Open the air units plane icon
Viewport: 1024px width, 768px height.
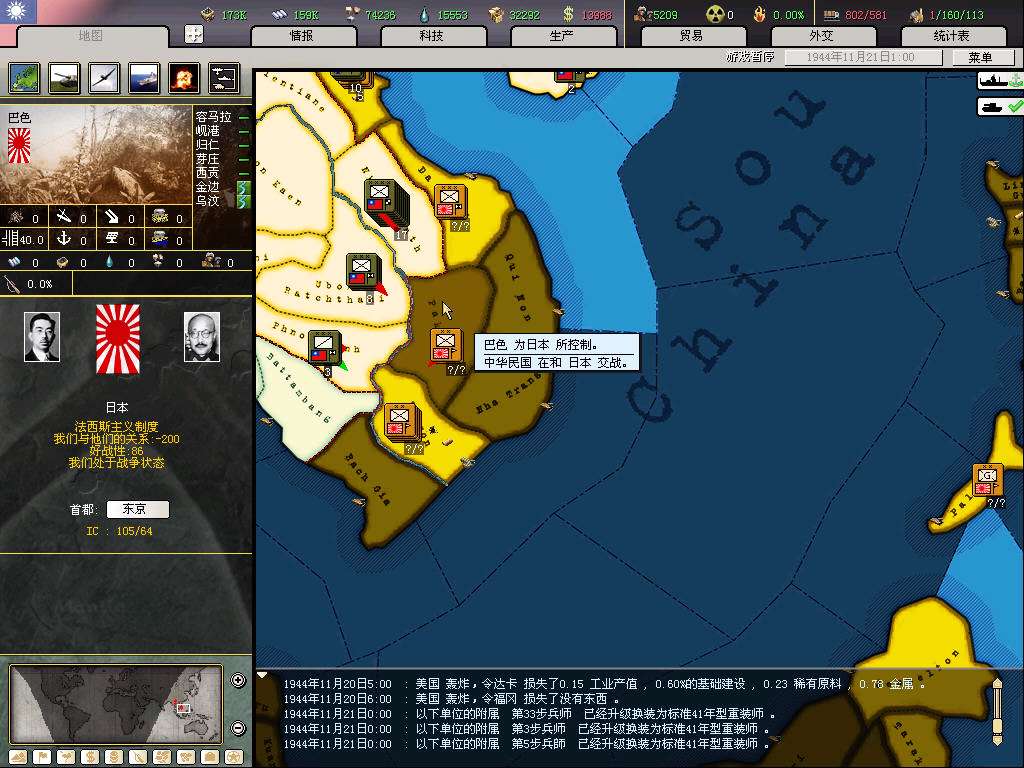104,78
